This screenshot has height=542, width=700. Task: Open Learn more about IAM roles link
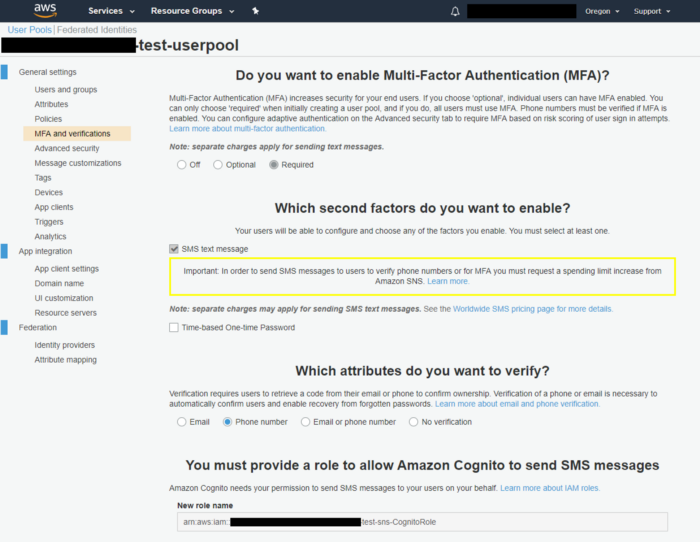point(550,488)
